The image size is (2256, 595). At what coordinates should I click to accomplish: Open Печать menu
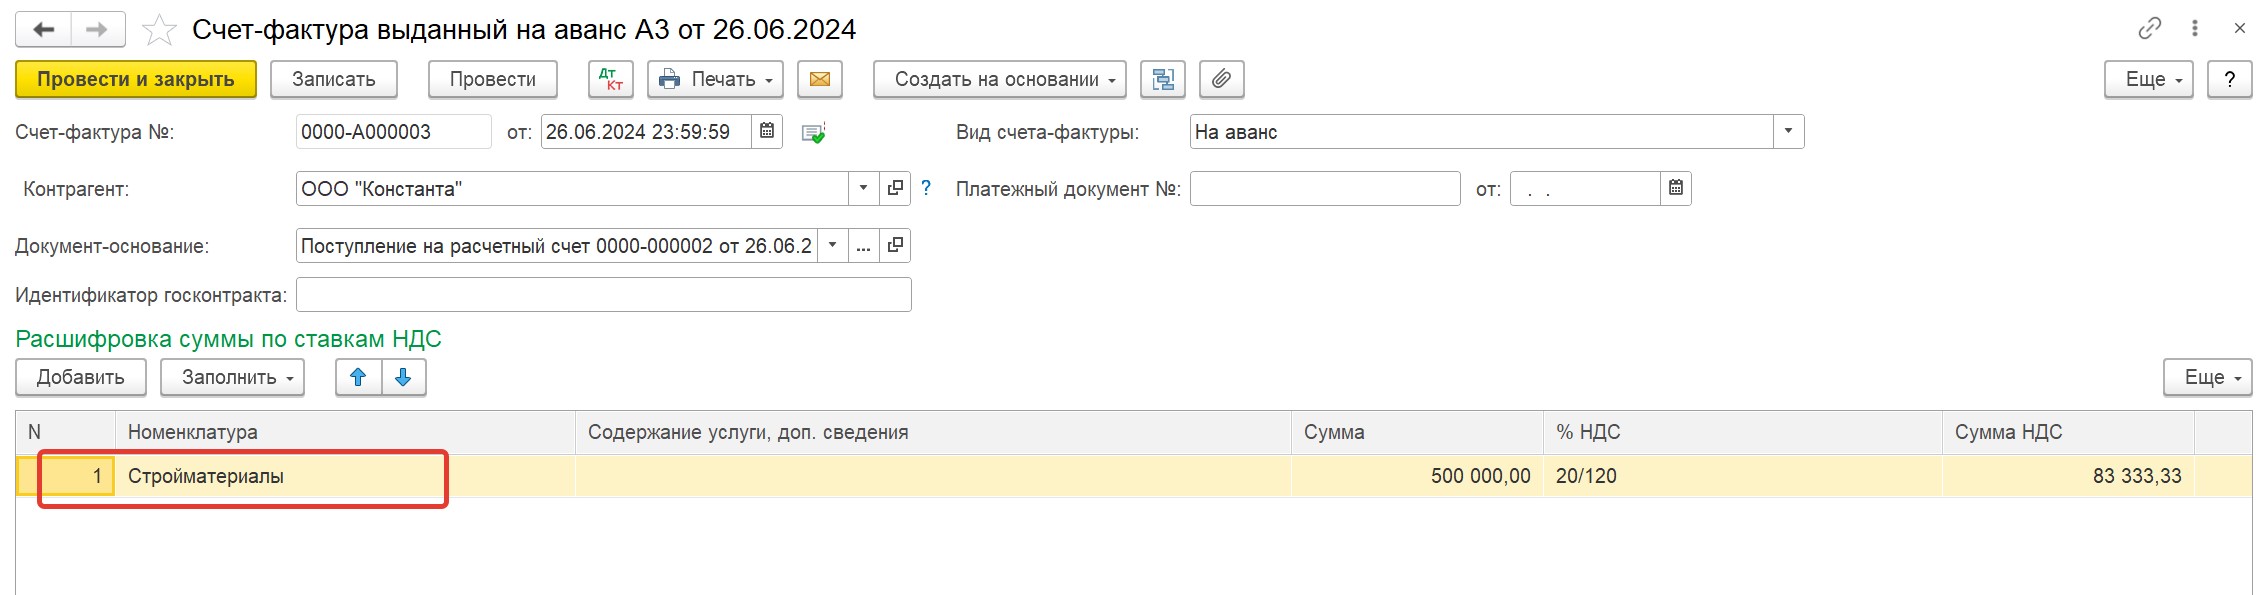(716, 80)
